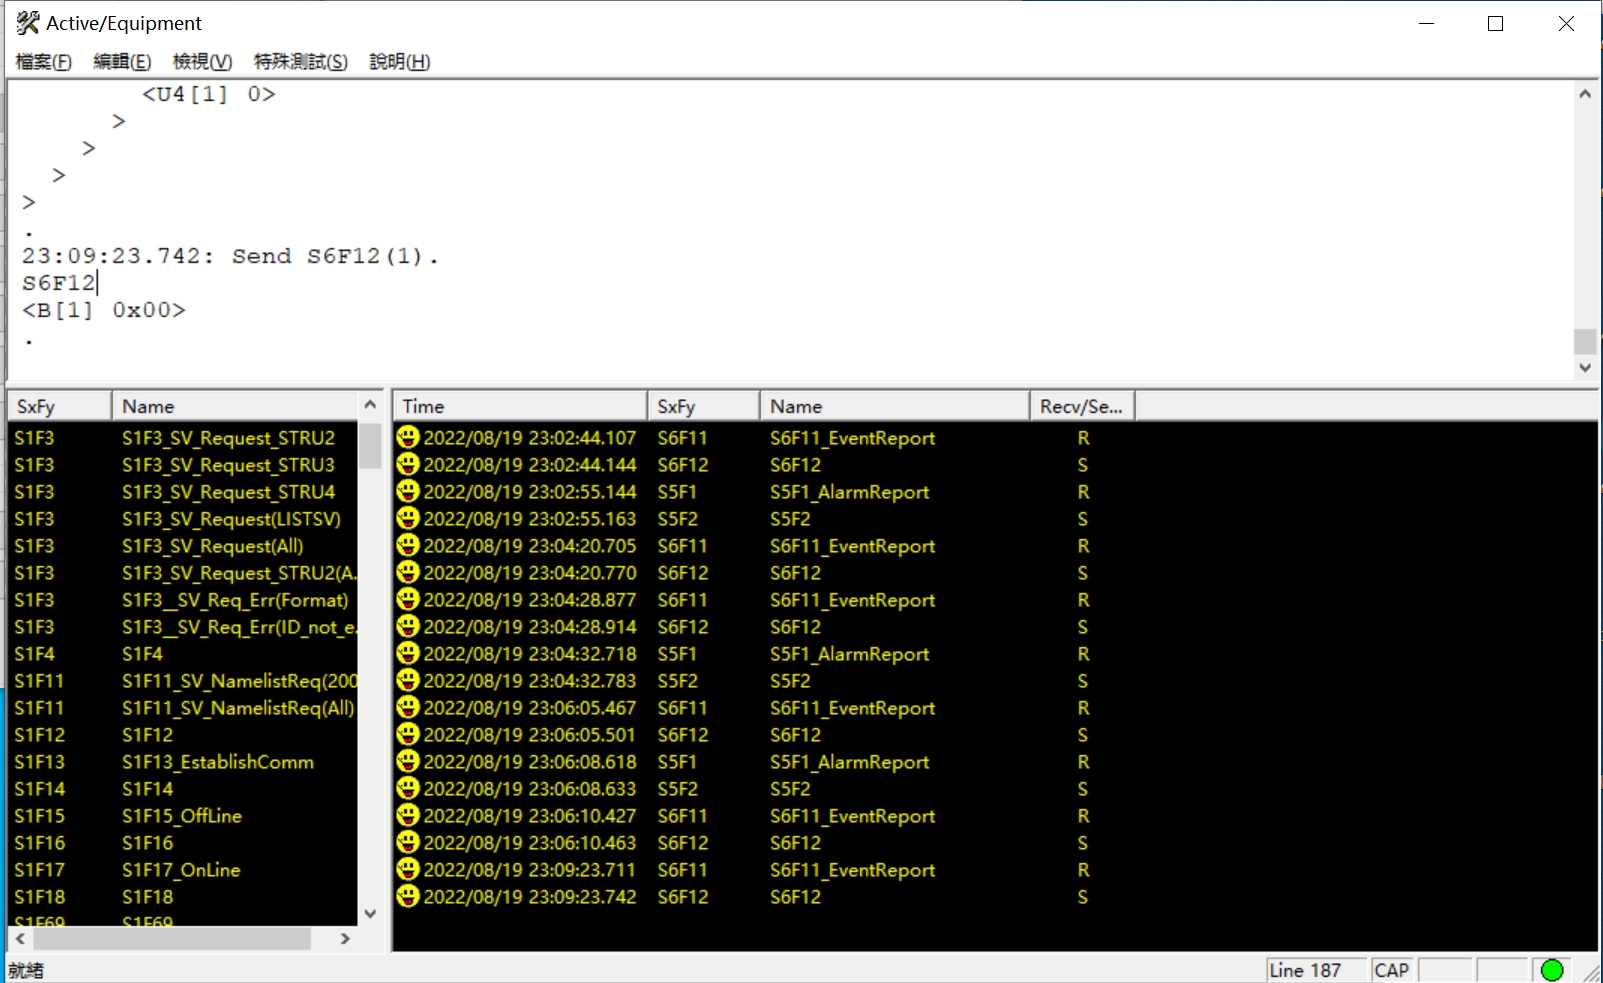Click message list horizontal scroll left arrow
Screen dimensions: 1603x983
(20, 938)
